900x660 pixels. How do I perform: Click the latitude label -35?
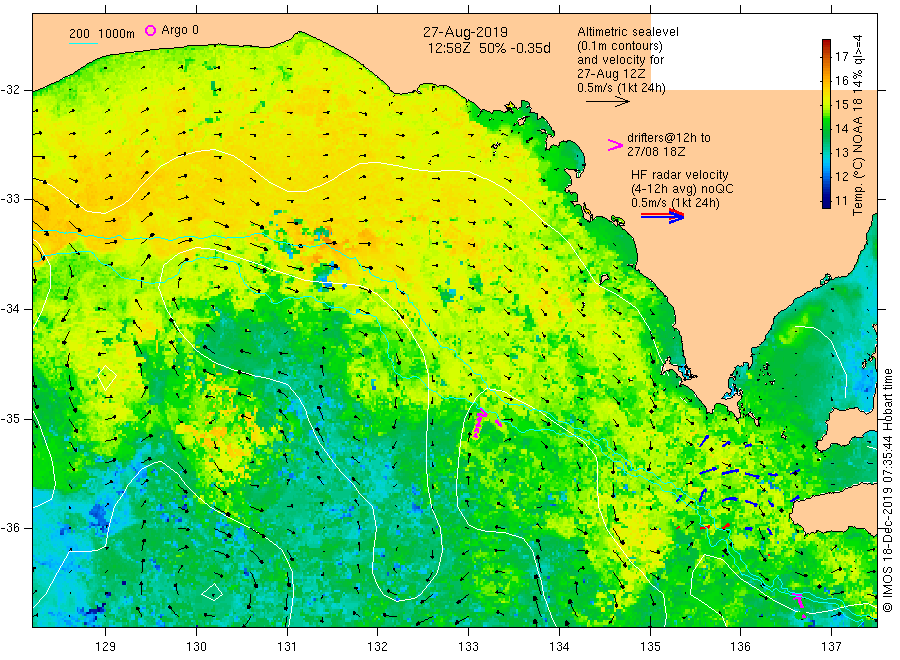11,418
